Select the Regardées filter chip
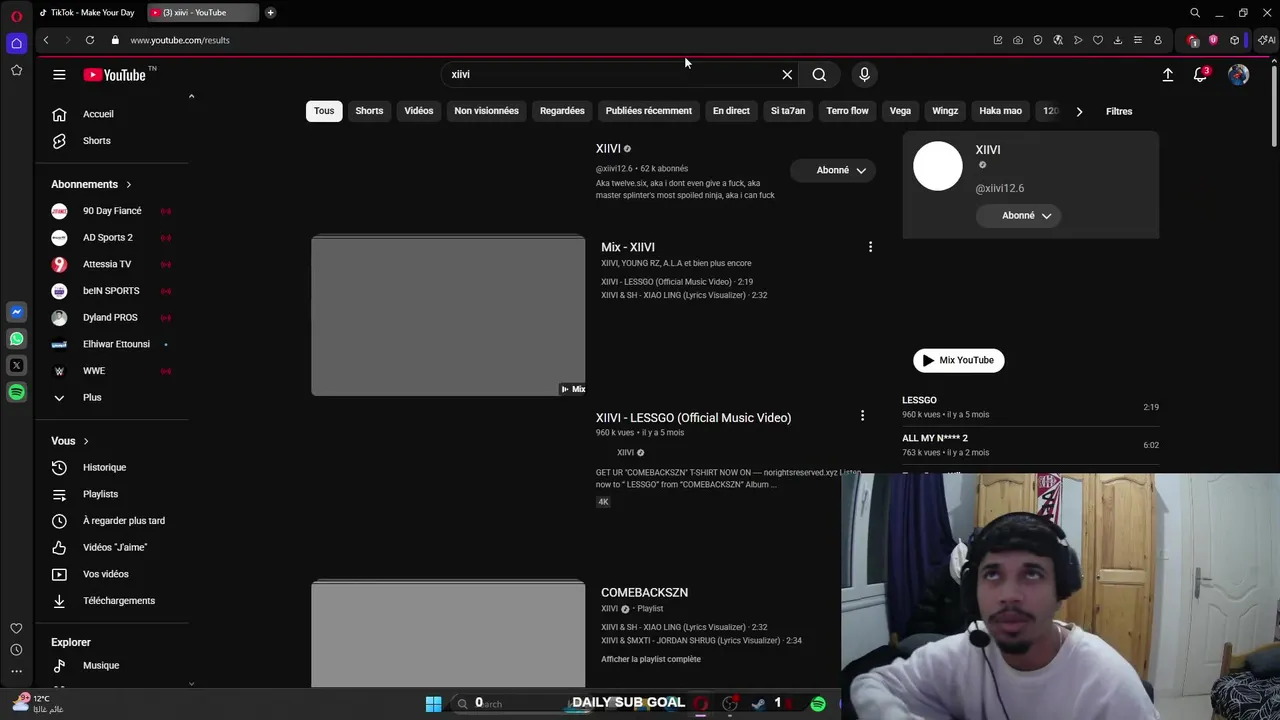Screen dimensions: 1280x720 pos(562,111)
